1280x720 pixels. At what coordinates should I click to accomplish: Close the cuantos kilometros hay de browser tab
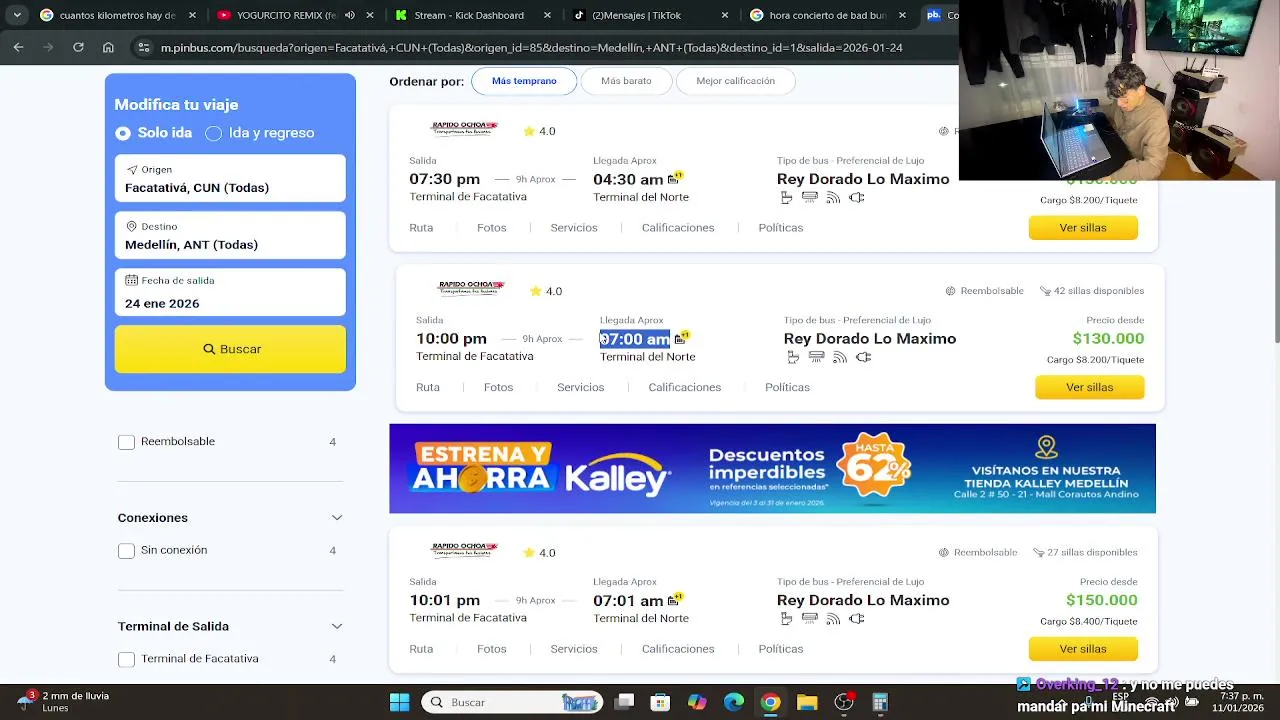(192, 15)
